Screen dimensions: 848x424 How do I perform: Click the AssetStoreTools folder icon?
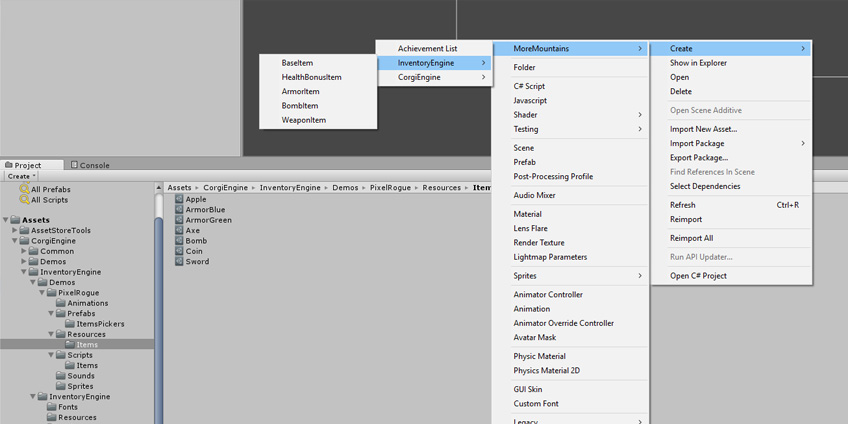pos(25,230)
